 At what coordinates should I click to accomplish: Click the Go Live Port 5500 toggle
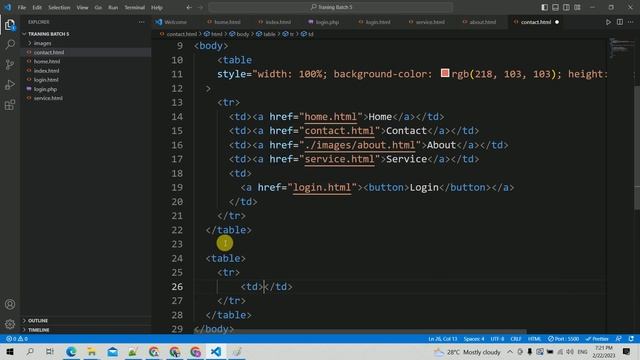click(564, 339)
